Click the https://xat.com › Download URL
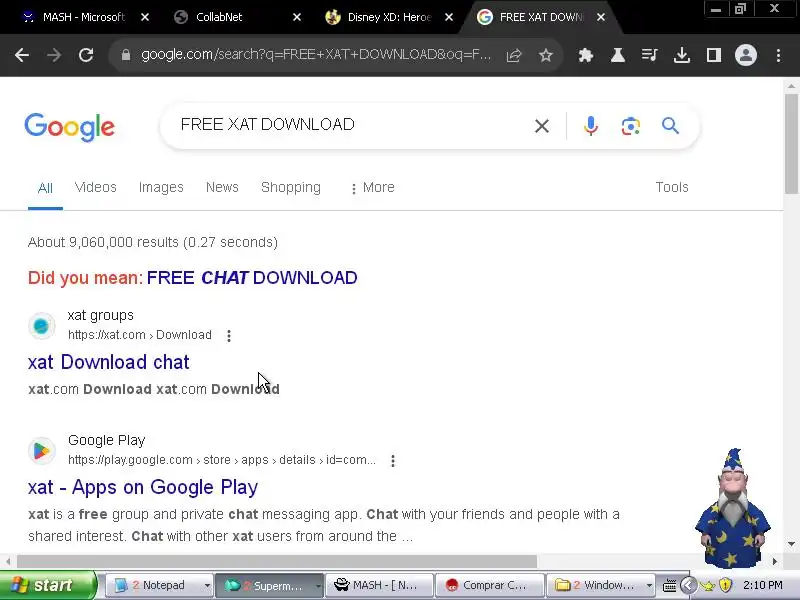Screen dimensions: 800x600 (140, 335)
